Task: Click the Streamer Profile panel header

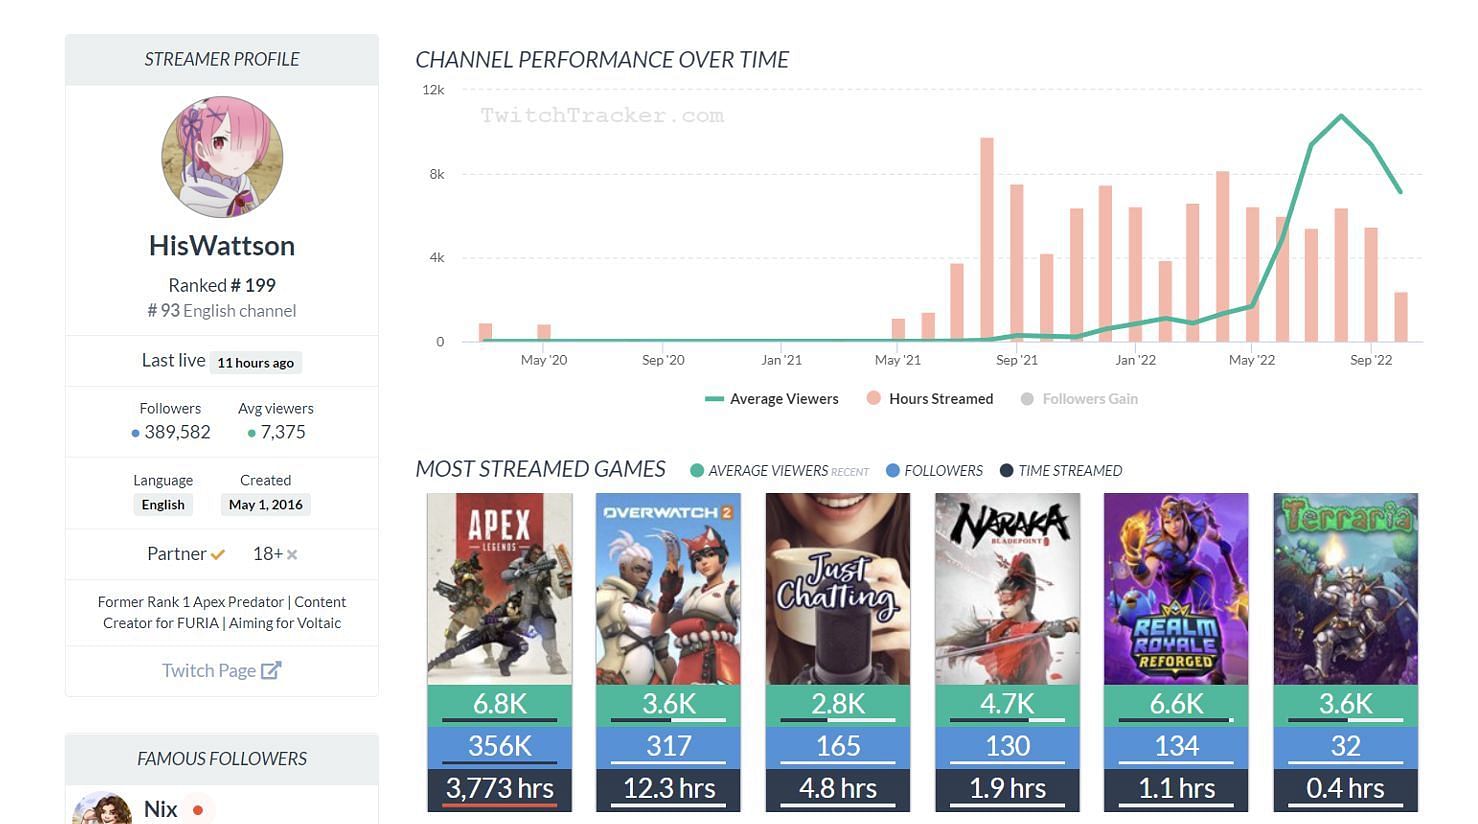Action: [222, 60]
